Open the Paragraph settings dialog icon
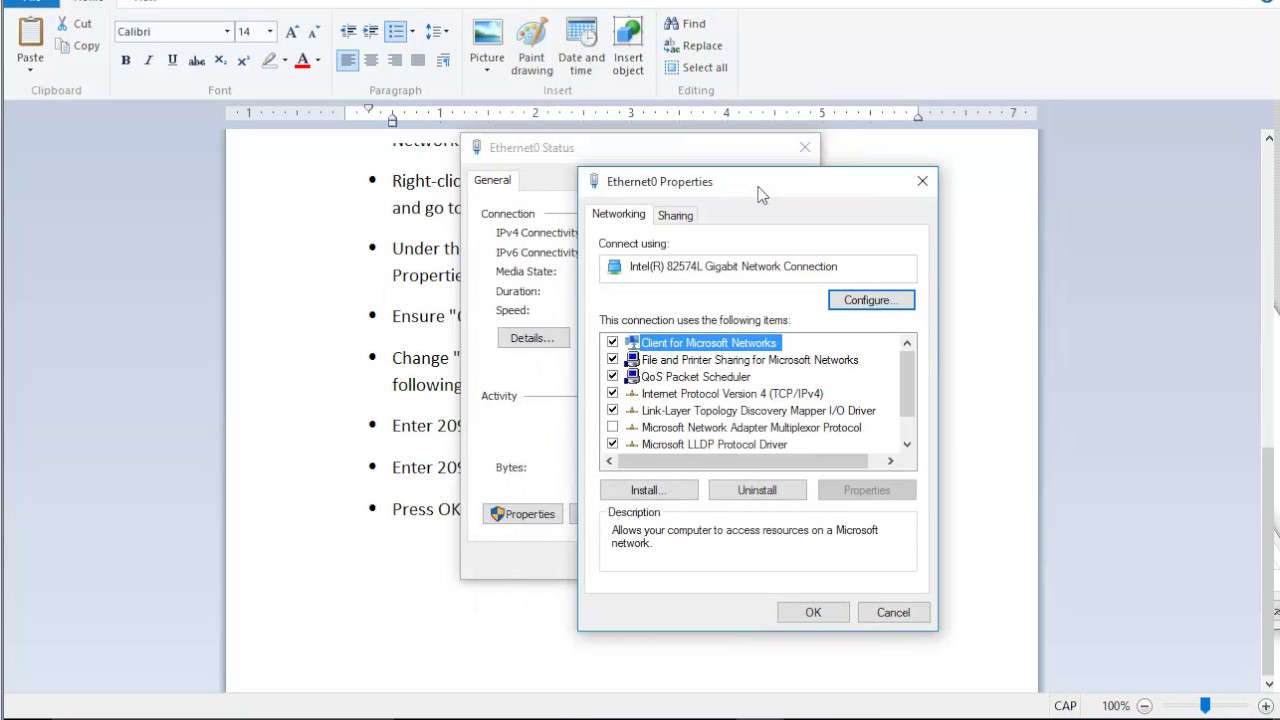 [x=443, y=61]
